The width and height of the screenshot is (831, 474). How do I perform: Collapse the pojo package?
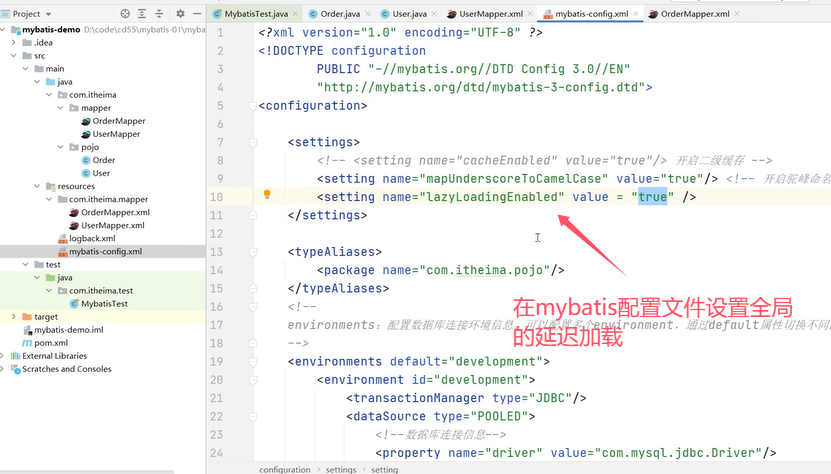(x=60, y=147)
